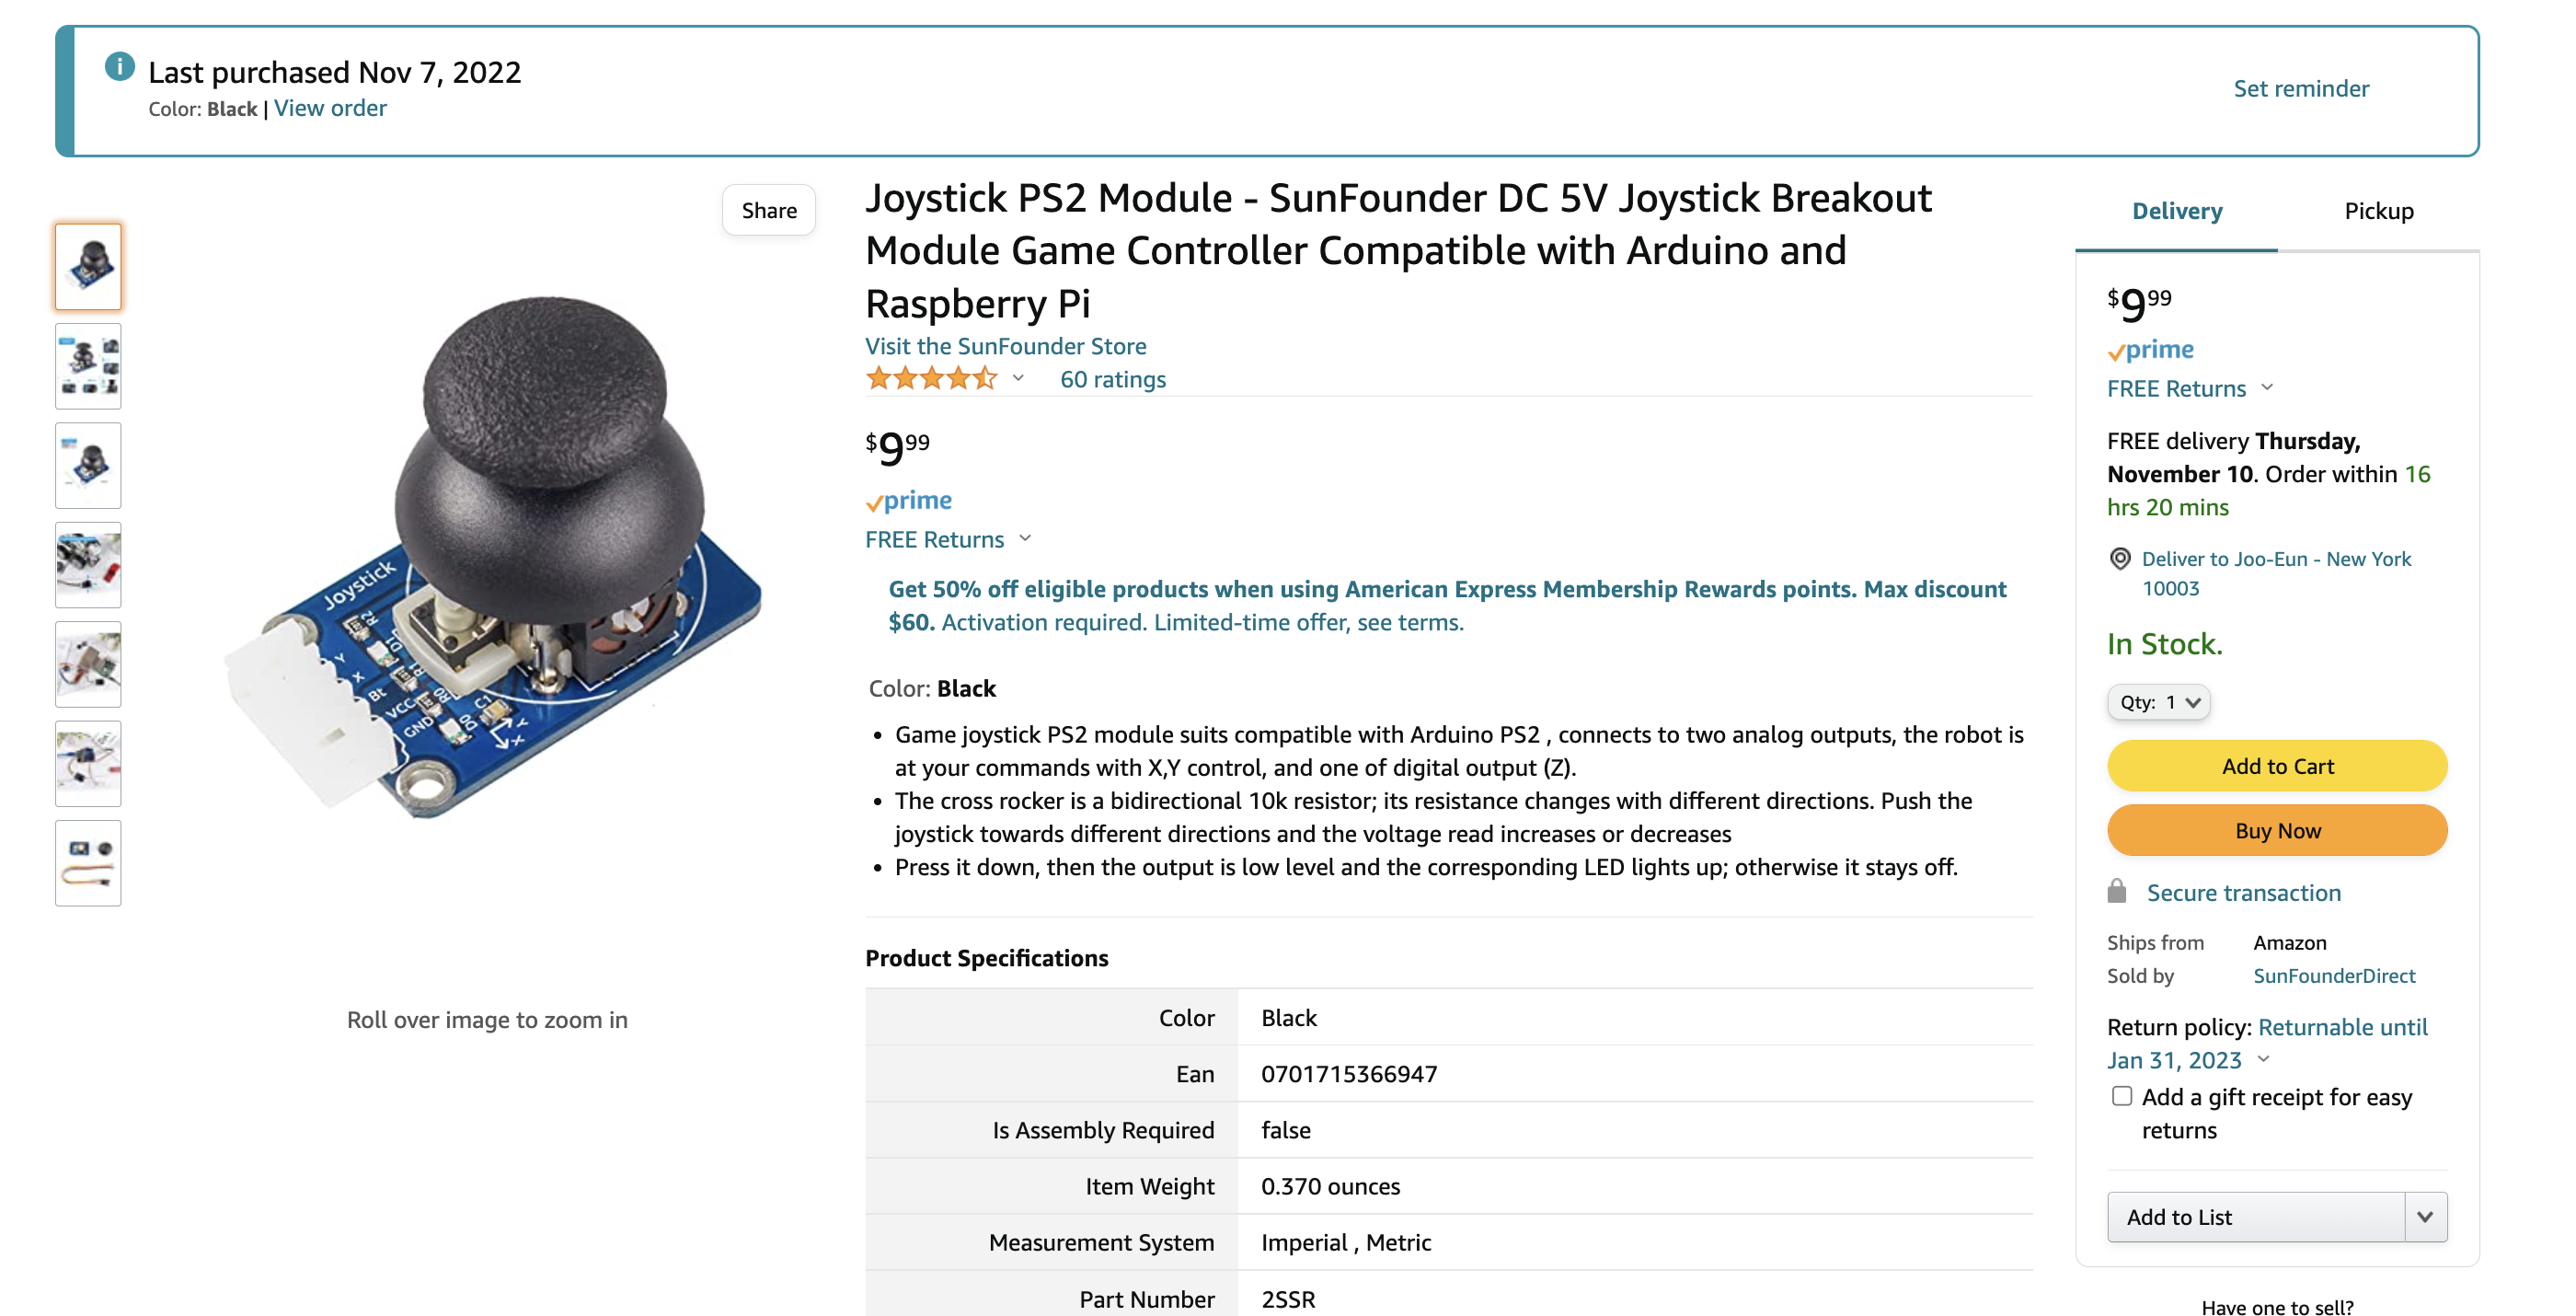Screen dimensions: 2576x1316
Task: Select the Delivery tab
Action: [2177, 211]
